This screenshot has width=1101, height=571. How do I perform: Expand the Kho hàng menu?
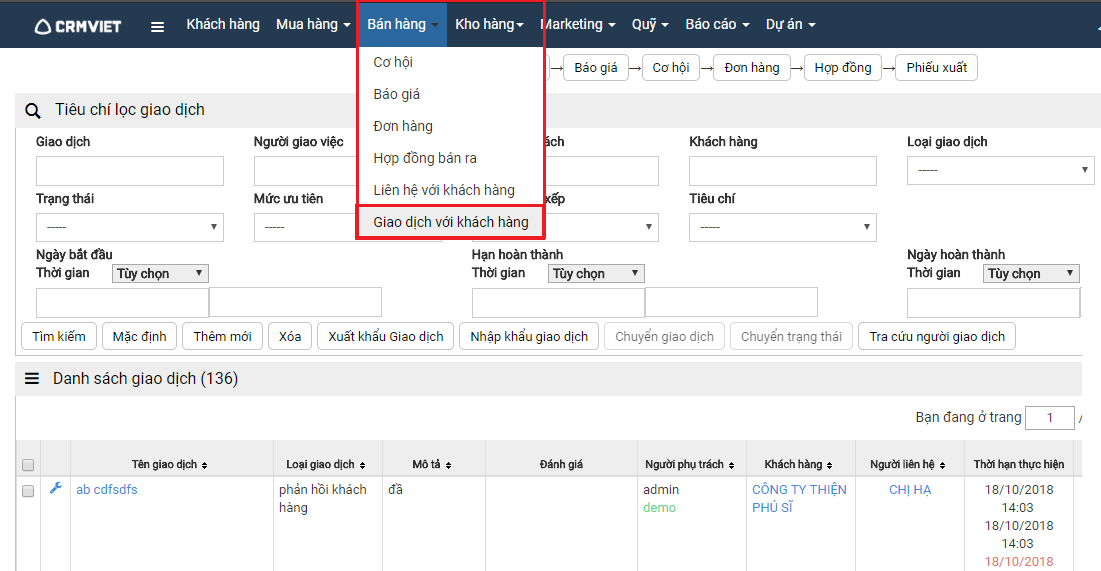pyautogui.click(x=489, y=25)
